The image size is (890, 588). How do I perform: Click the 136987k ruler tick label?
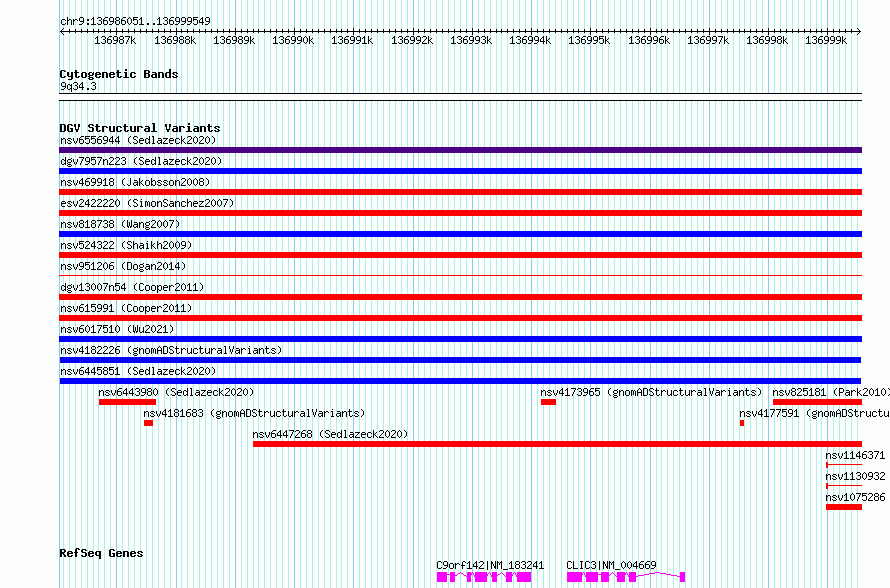coord(115,40)
